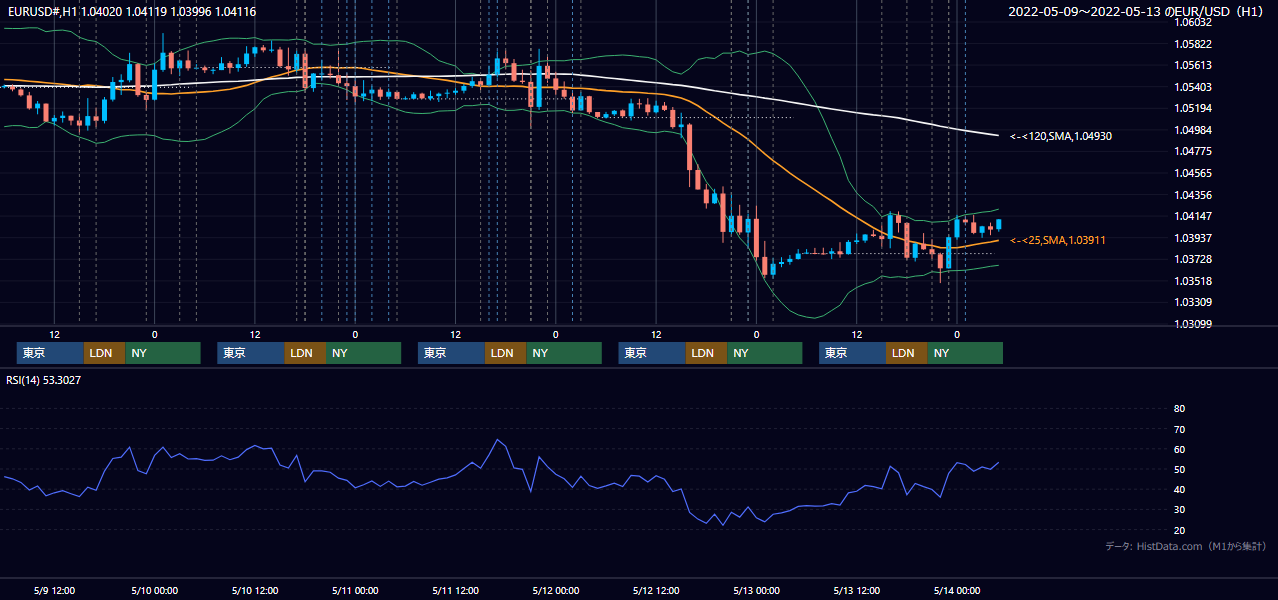Click the RSI level 30 label
1278x600 pixels.
pyautogui.click(x=1179, y=510)
